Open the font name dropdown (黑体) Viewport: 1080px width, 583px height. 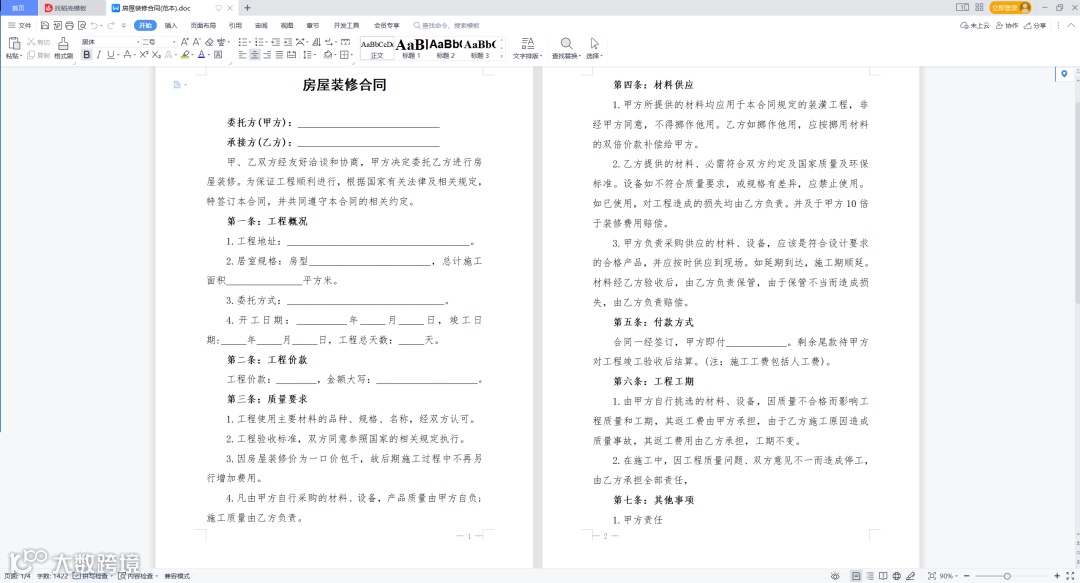[138, 42]
